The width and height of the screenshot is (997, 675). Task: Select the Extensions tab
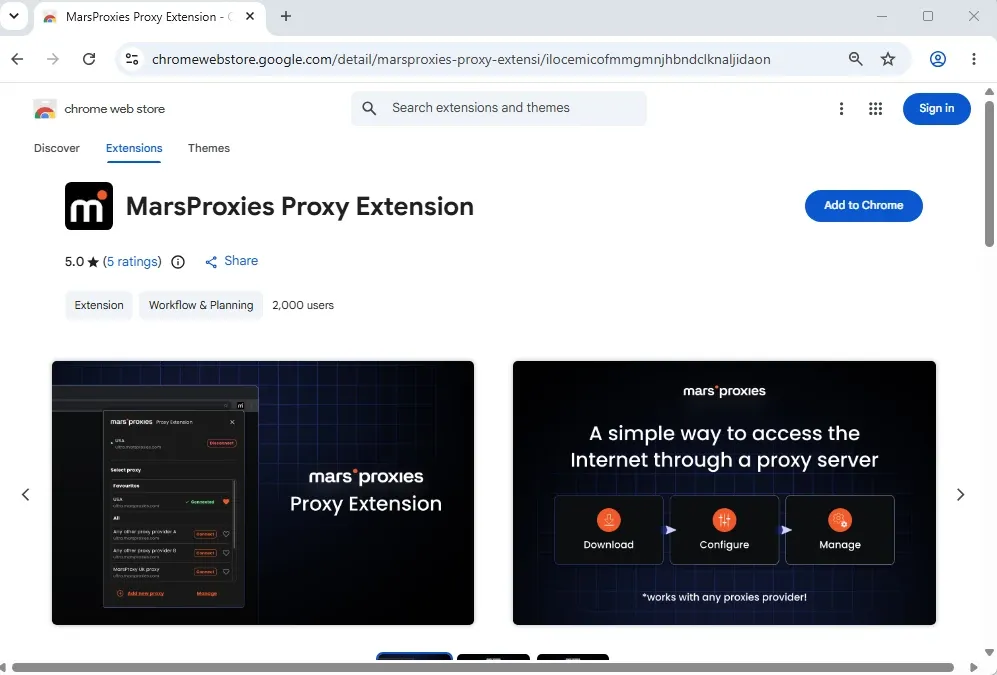point(134,148)
